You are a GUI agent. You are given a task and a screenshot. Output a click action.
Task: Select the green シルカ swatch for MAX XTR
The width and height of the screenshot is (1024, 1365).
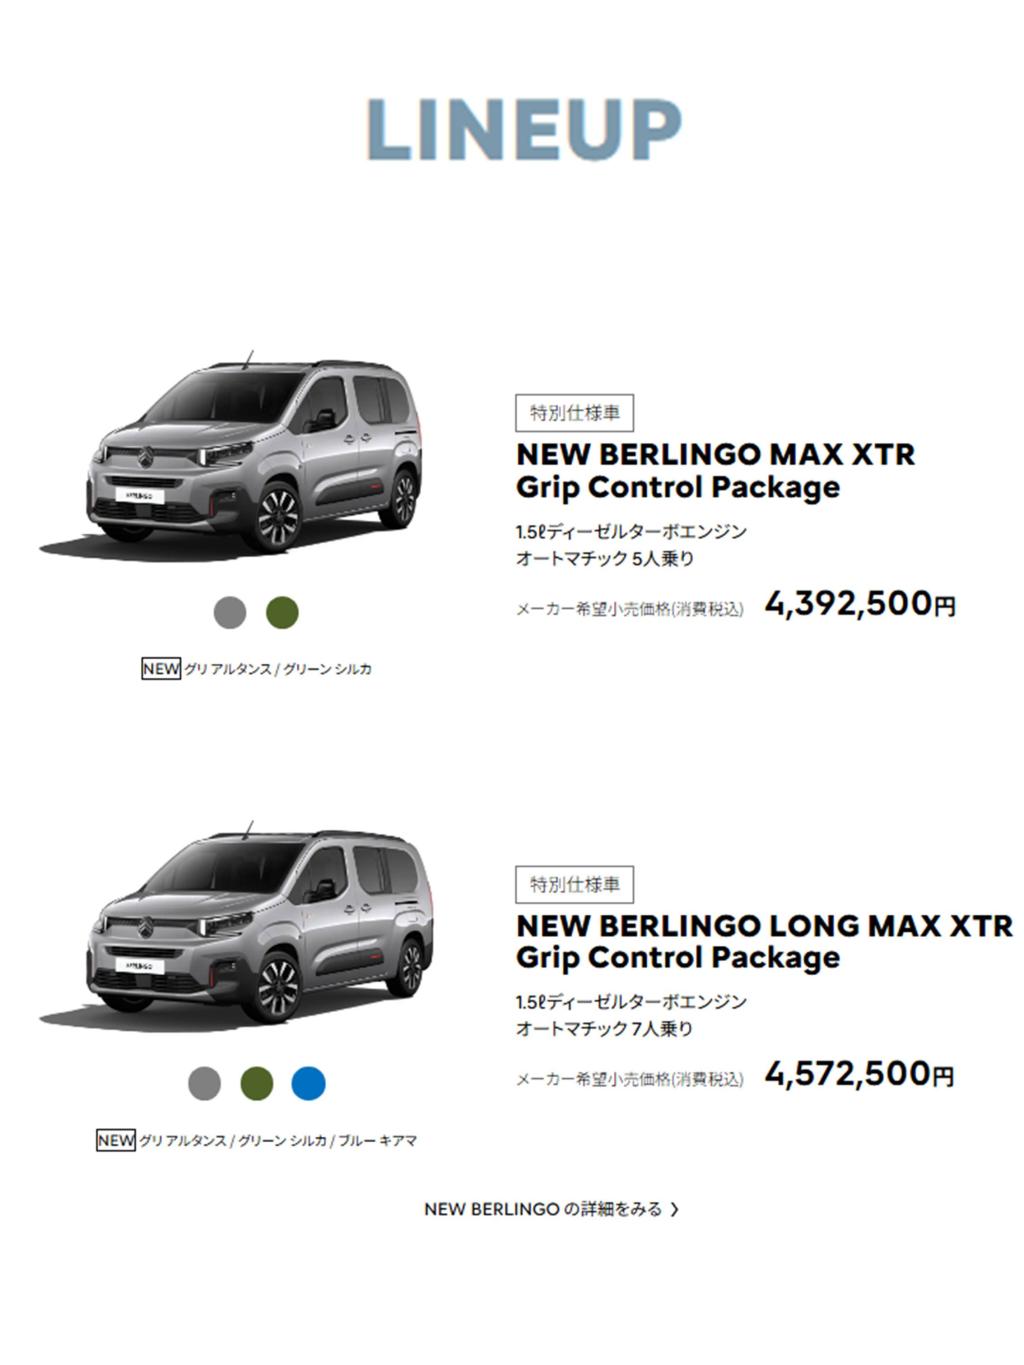click(280, 610)
